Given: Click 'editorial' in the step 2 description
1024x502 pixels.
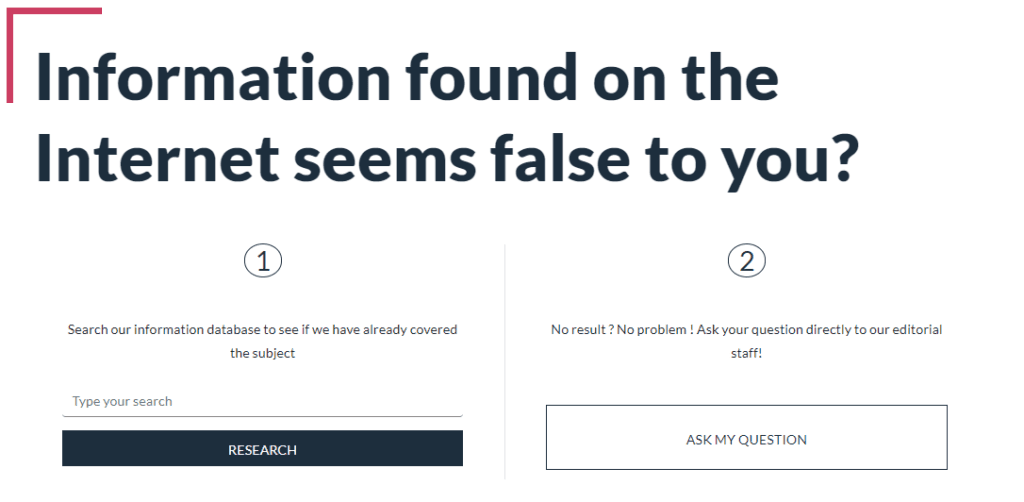Looking at the screenshot, I should [917, 329].
